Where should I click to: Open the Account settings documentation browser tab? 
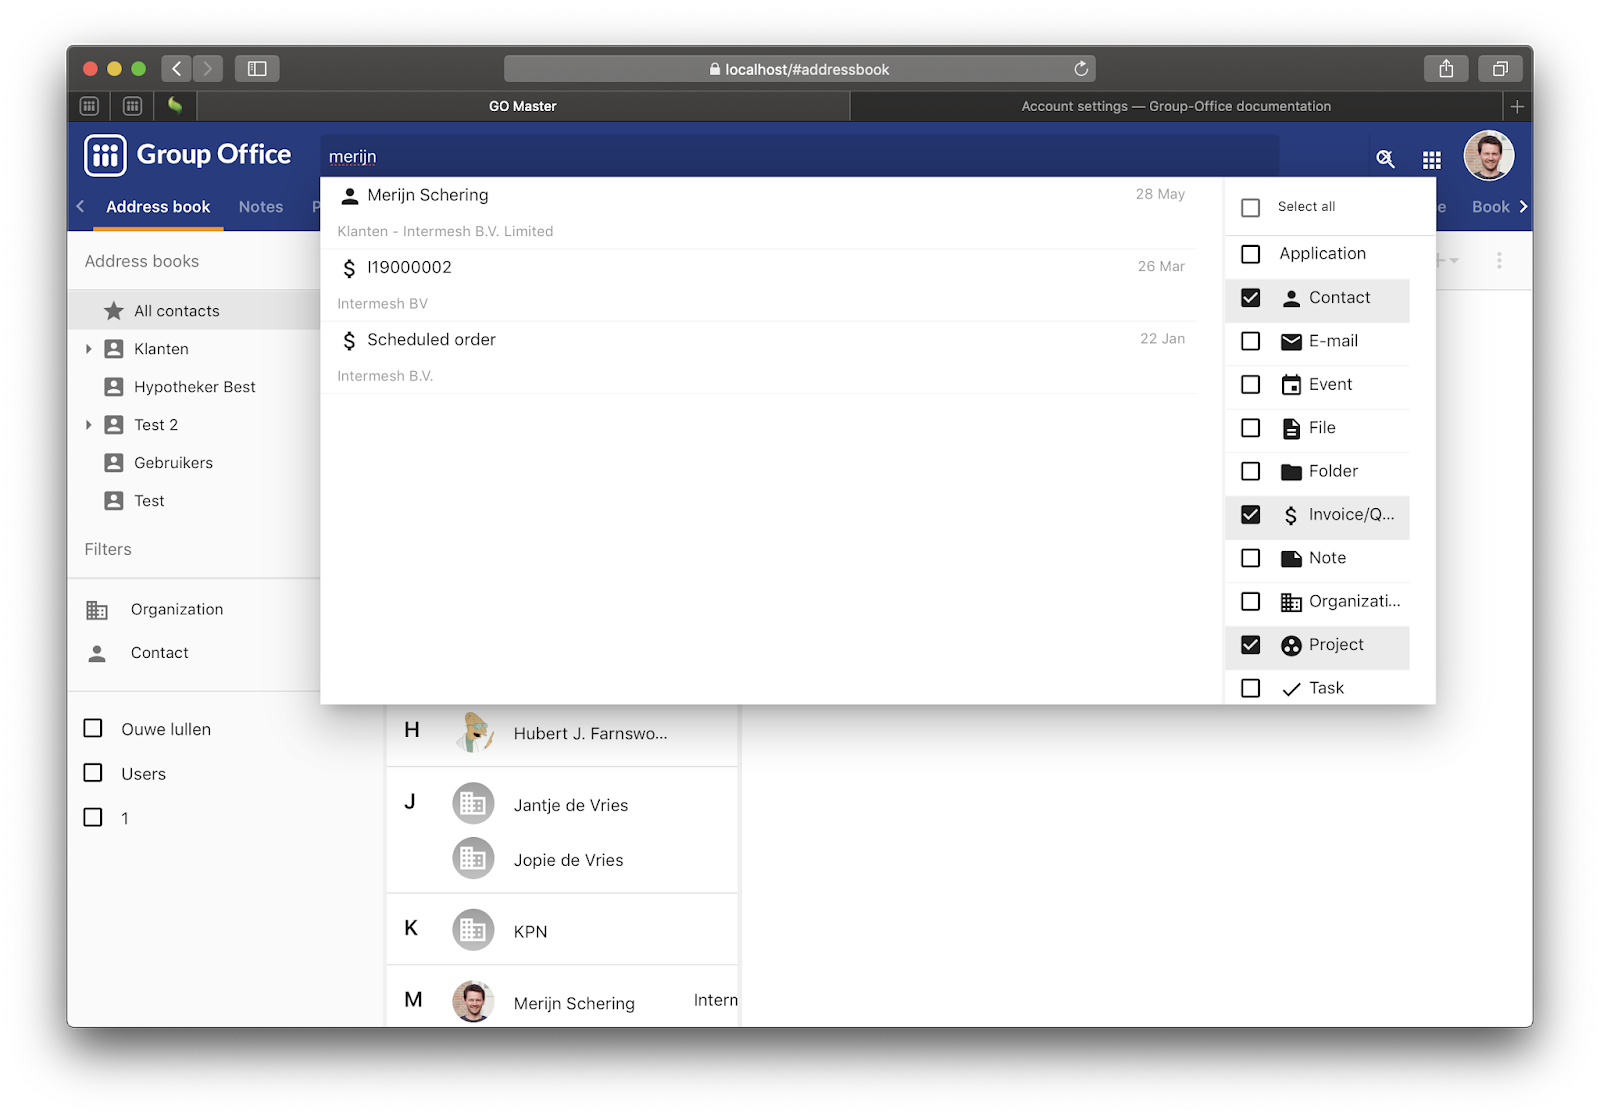pos(1175,106)
